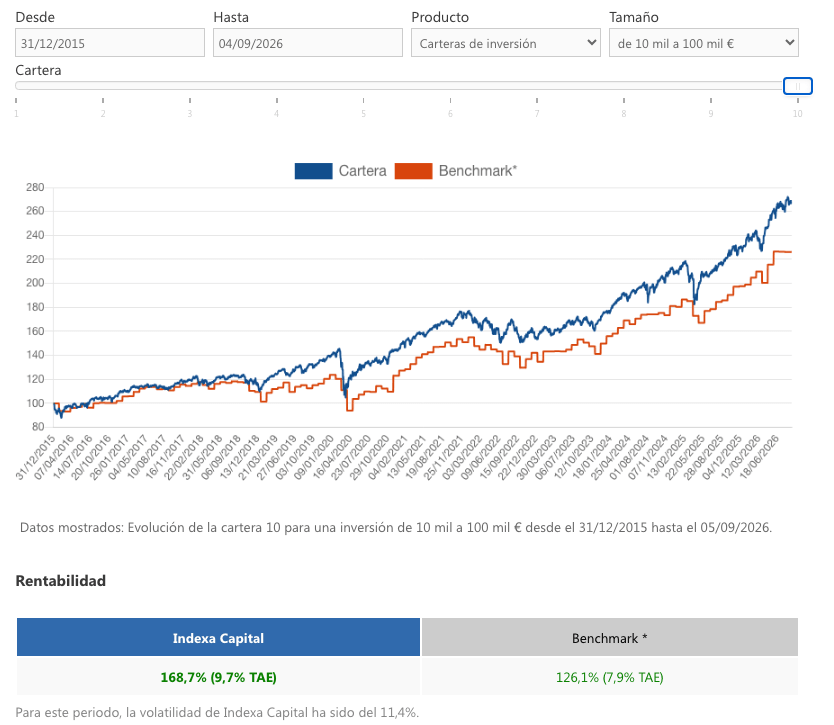Click the Benchmark * table header

pos(610,637)
